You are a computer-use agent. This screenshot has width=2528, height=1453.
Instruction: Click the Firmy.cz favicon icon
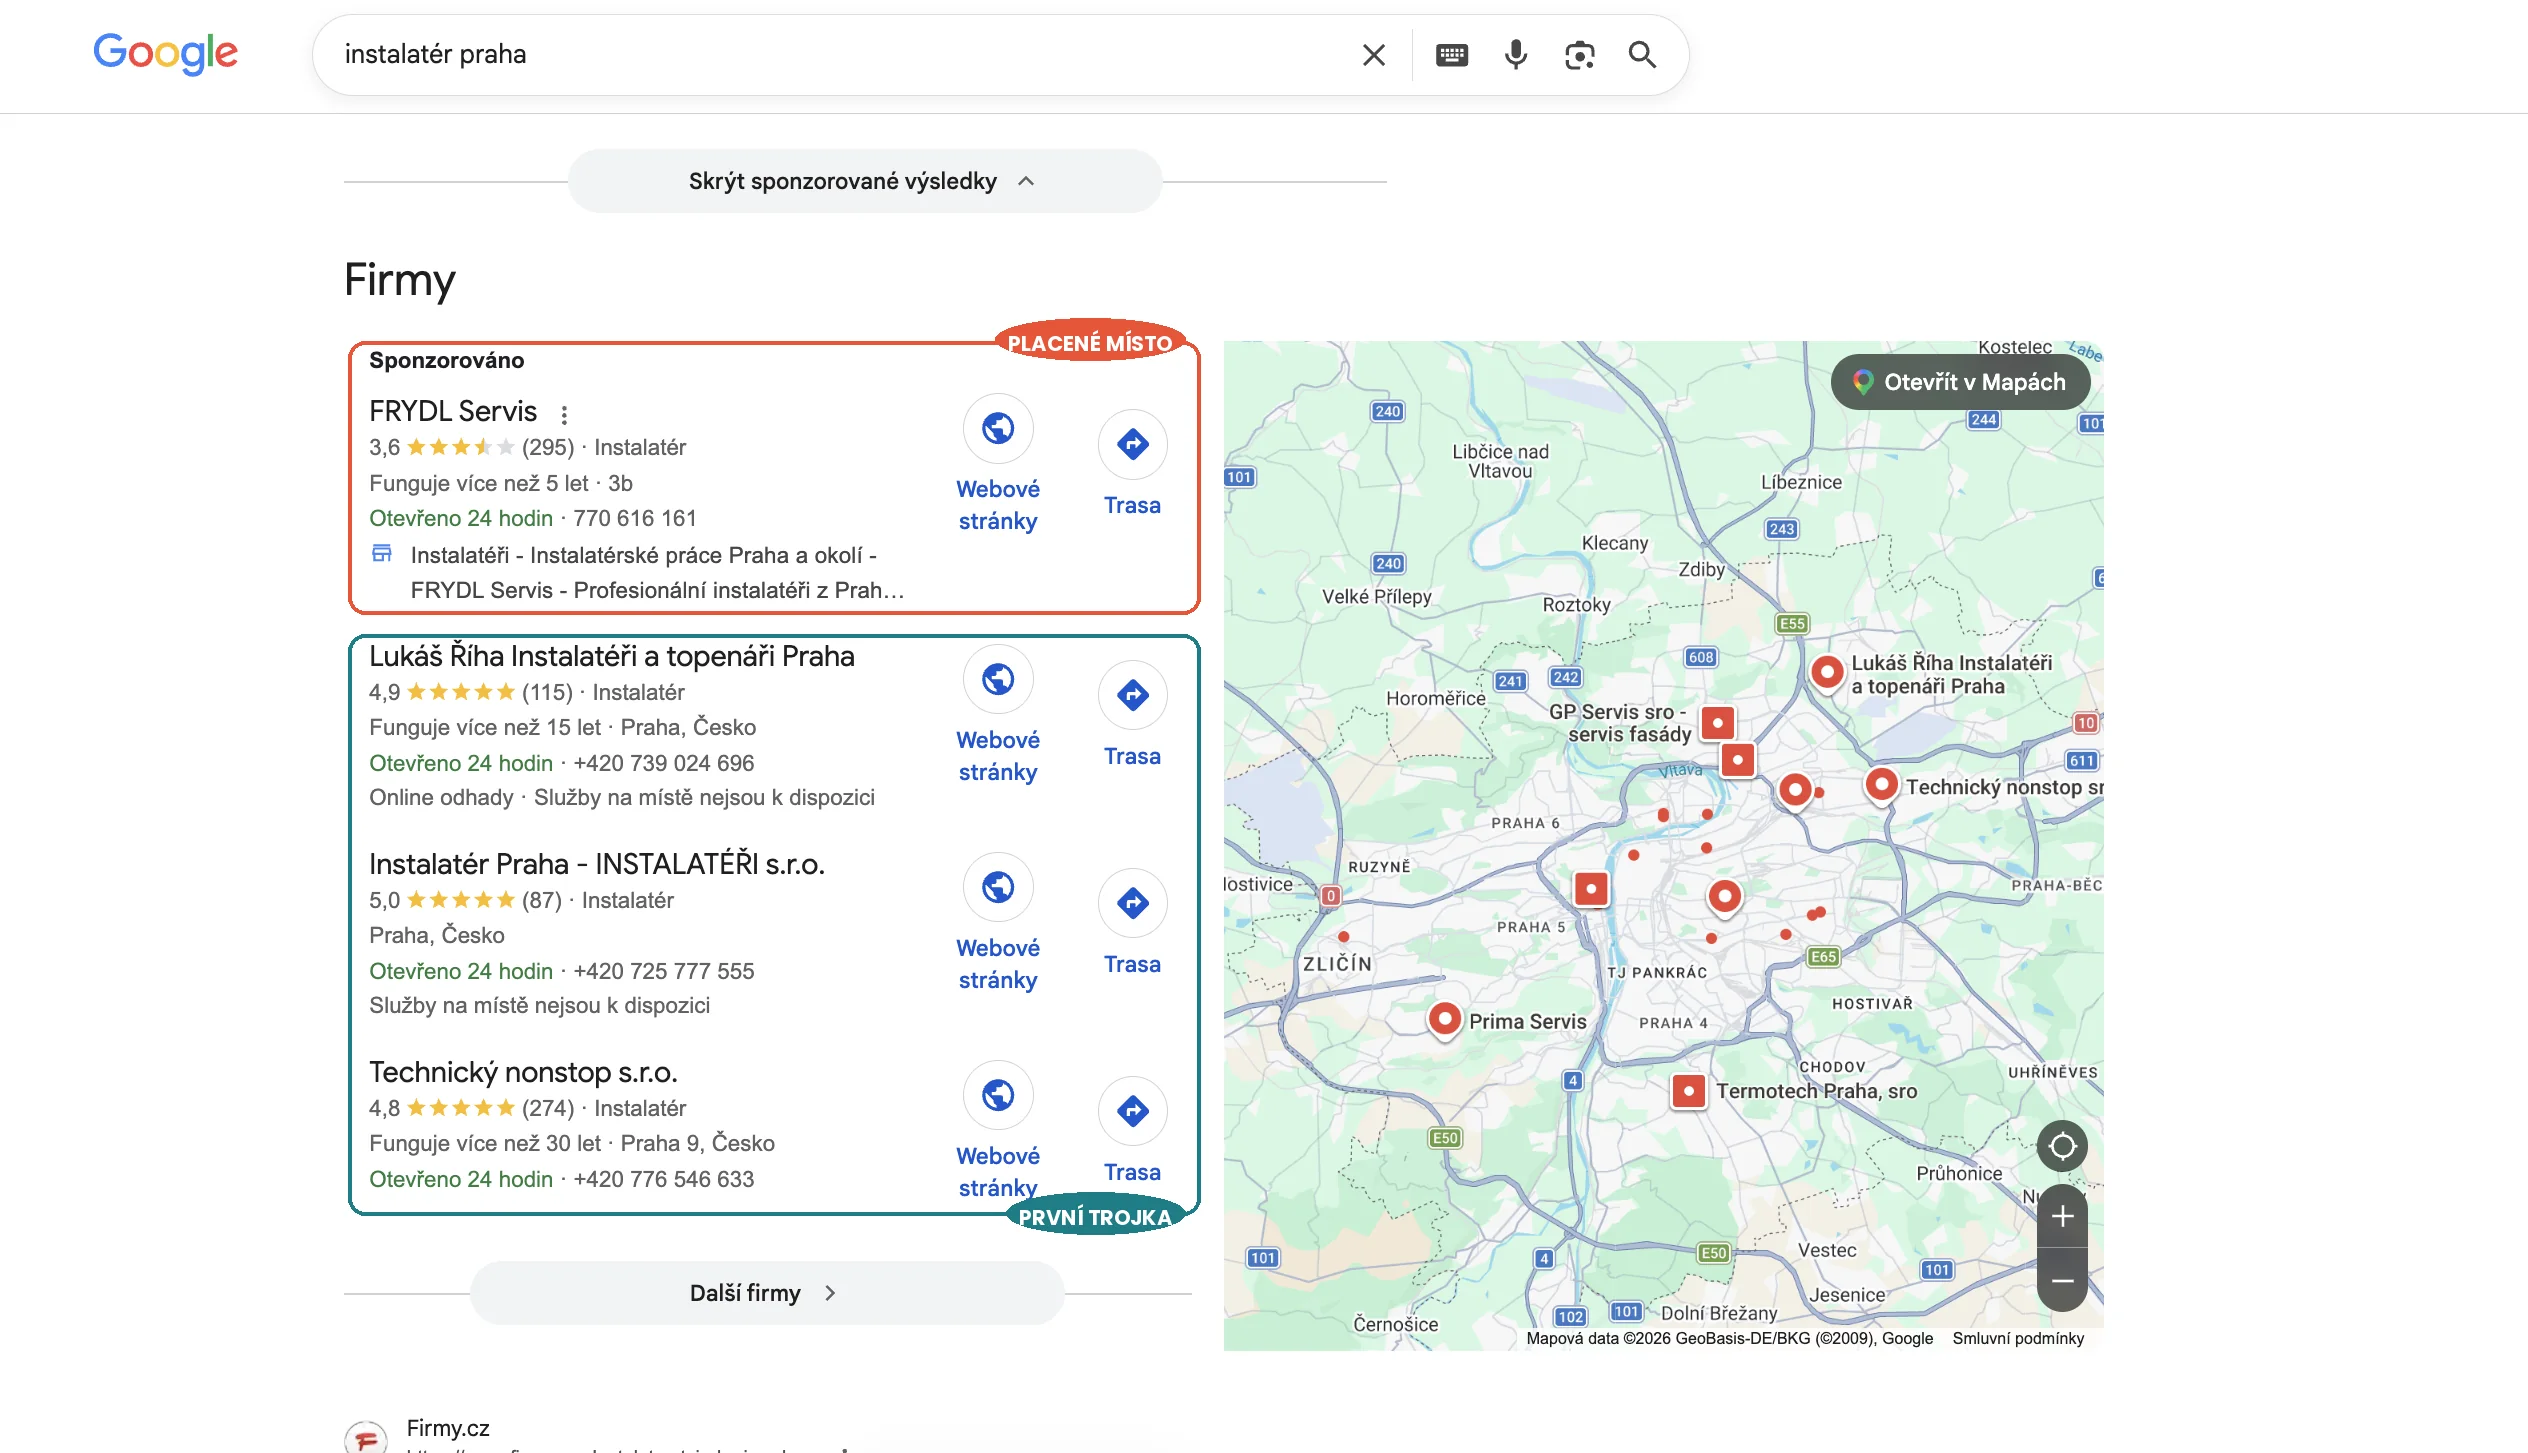(366, 1439)
